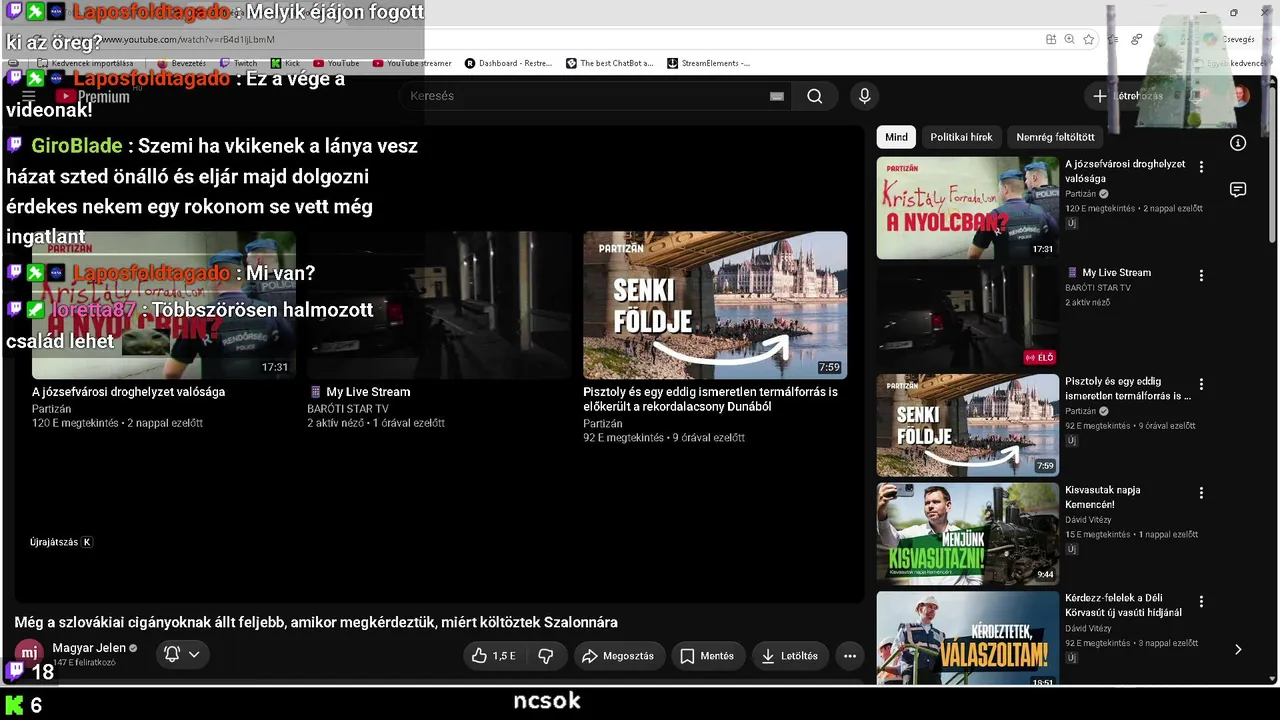Open the 'Senki földje' sidebar thumbnail
1280x720 pixels.
pyautogui.click(x=967, y=425)
